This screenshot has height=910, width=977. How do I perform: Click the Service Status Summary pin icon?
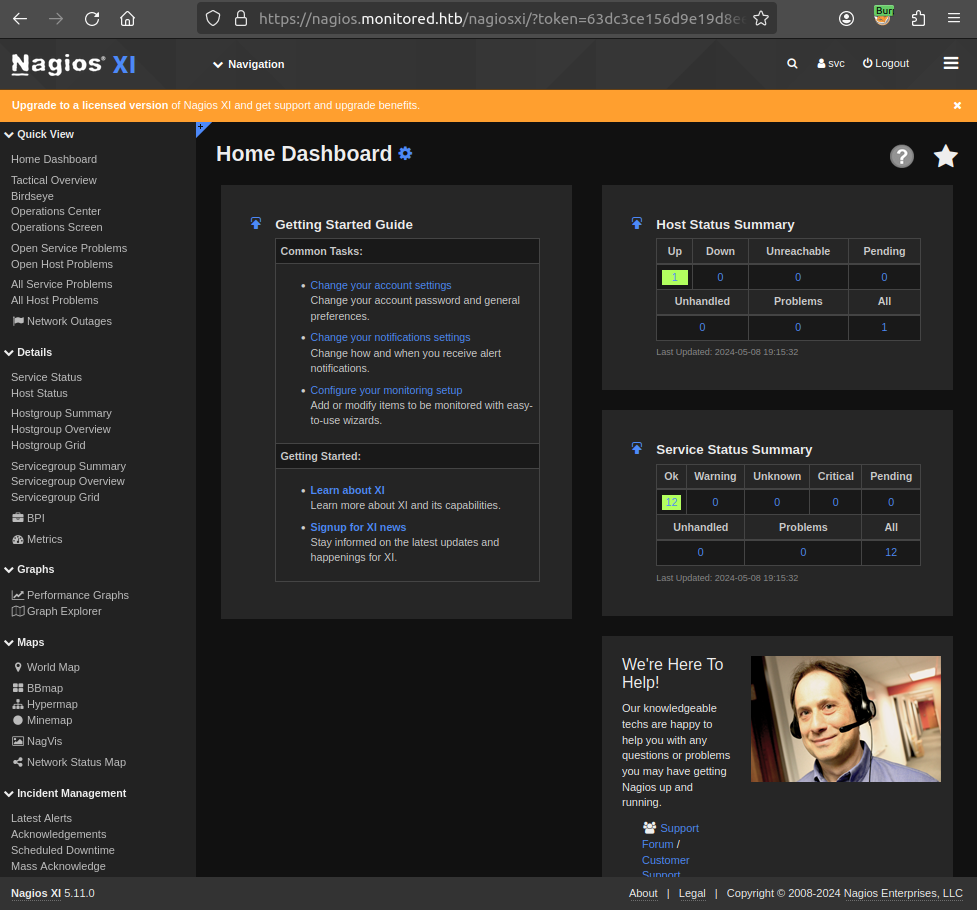tap(637, 449)
